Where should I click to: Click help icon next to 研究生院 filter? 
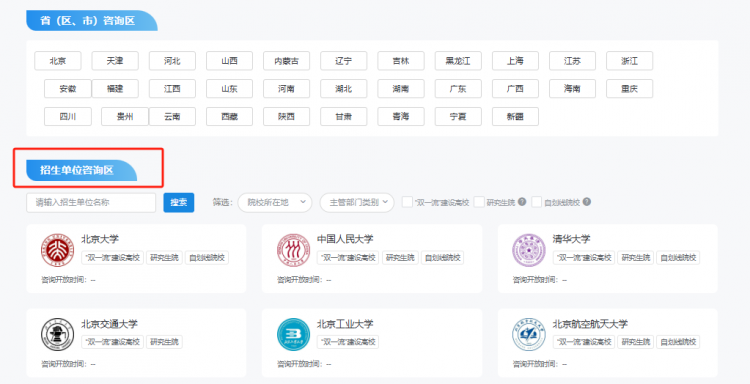coord(522,202)
